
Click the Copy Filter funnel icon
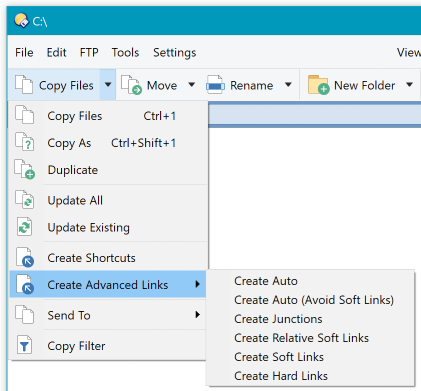coord(25,345)
